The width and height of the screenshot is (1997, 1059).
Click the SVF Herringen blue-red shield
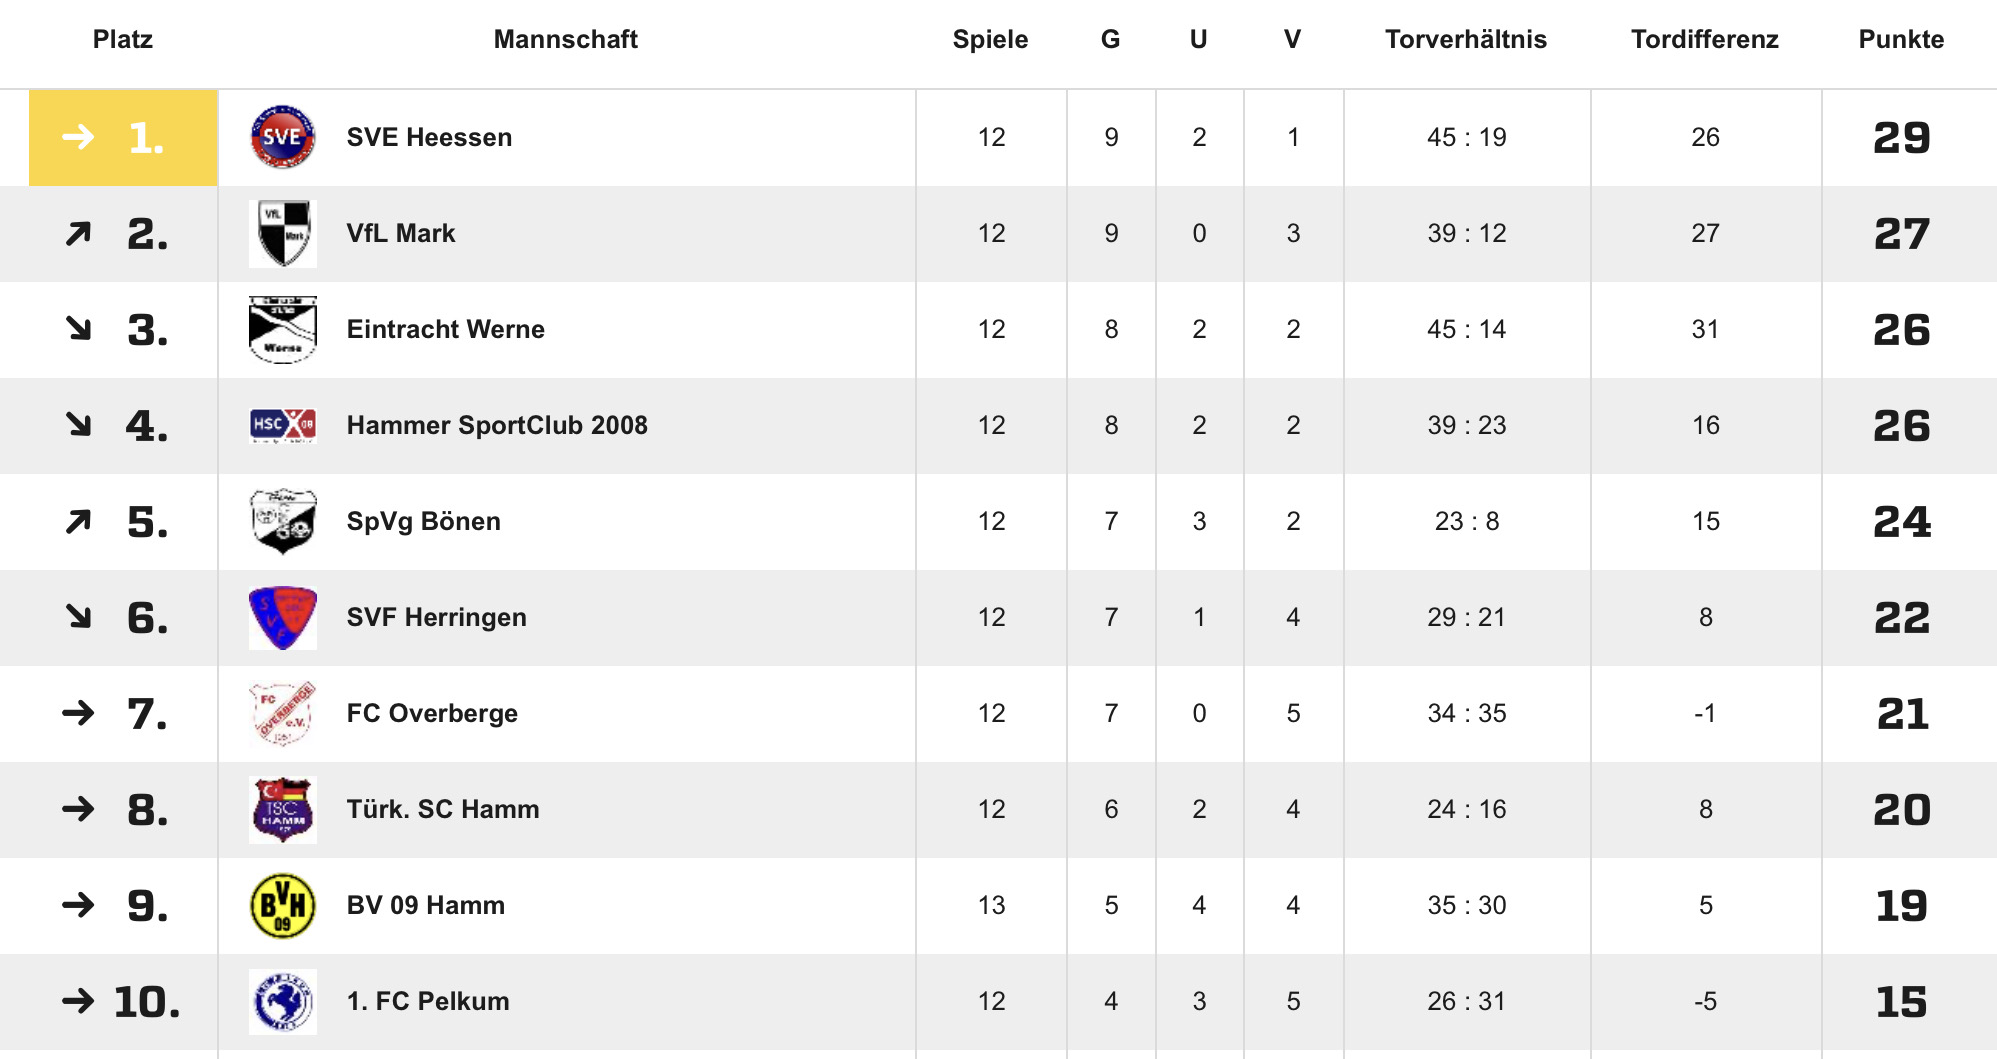click(283, 617)
